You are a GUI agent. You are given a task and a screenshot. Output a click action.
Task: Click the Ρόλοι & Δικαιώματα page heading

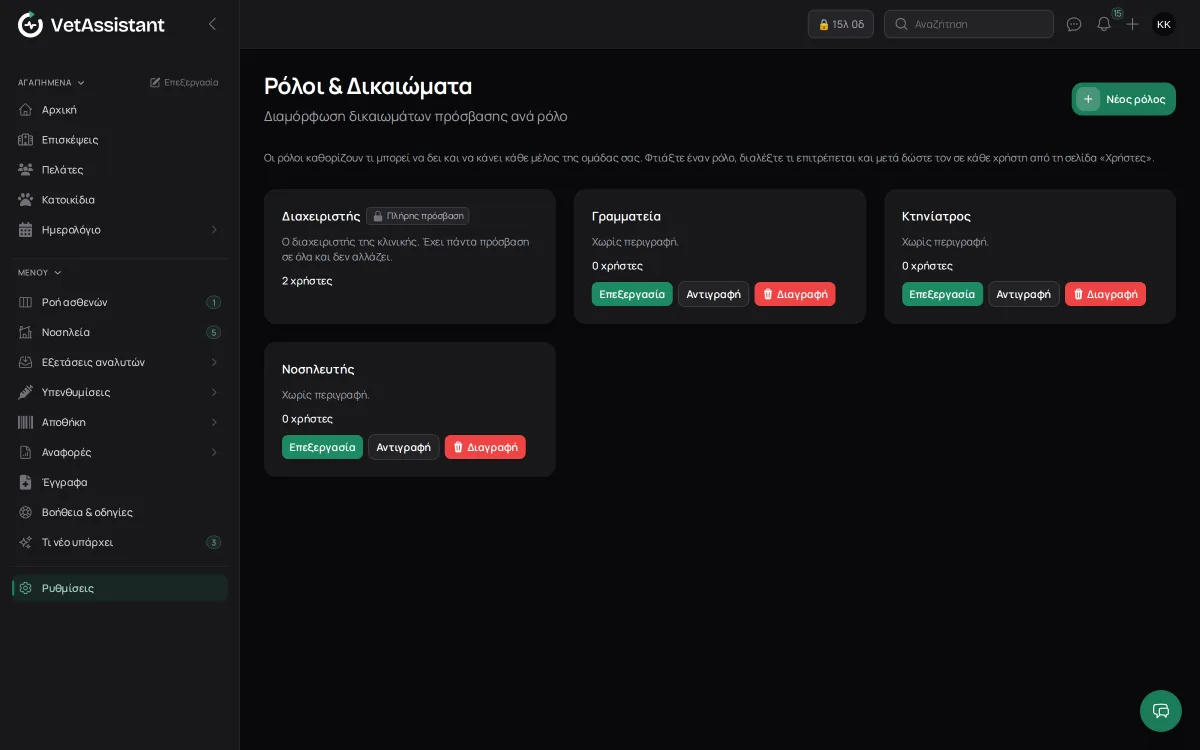coord(368,86)
